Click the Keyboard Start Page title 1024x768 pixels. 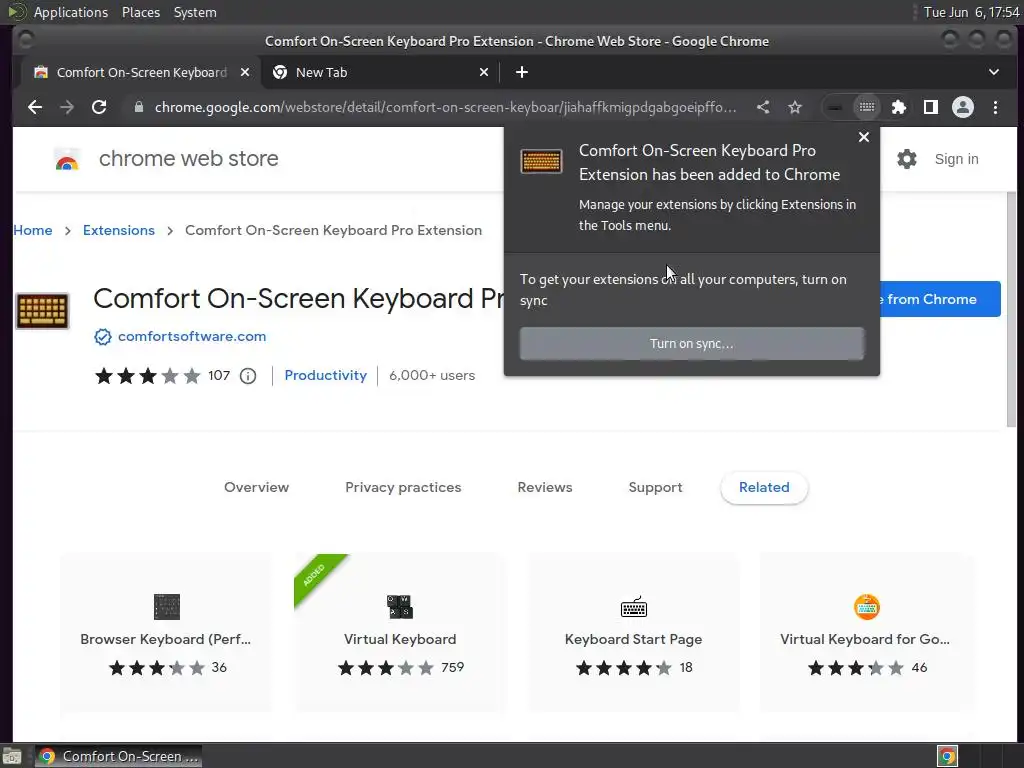click(633, 639)
